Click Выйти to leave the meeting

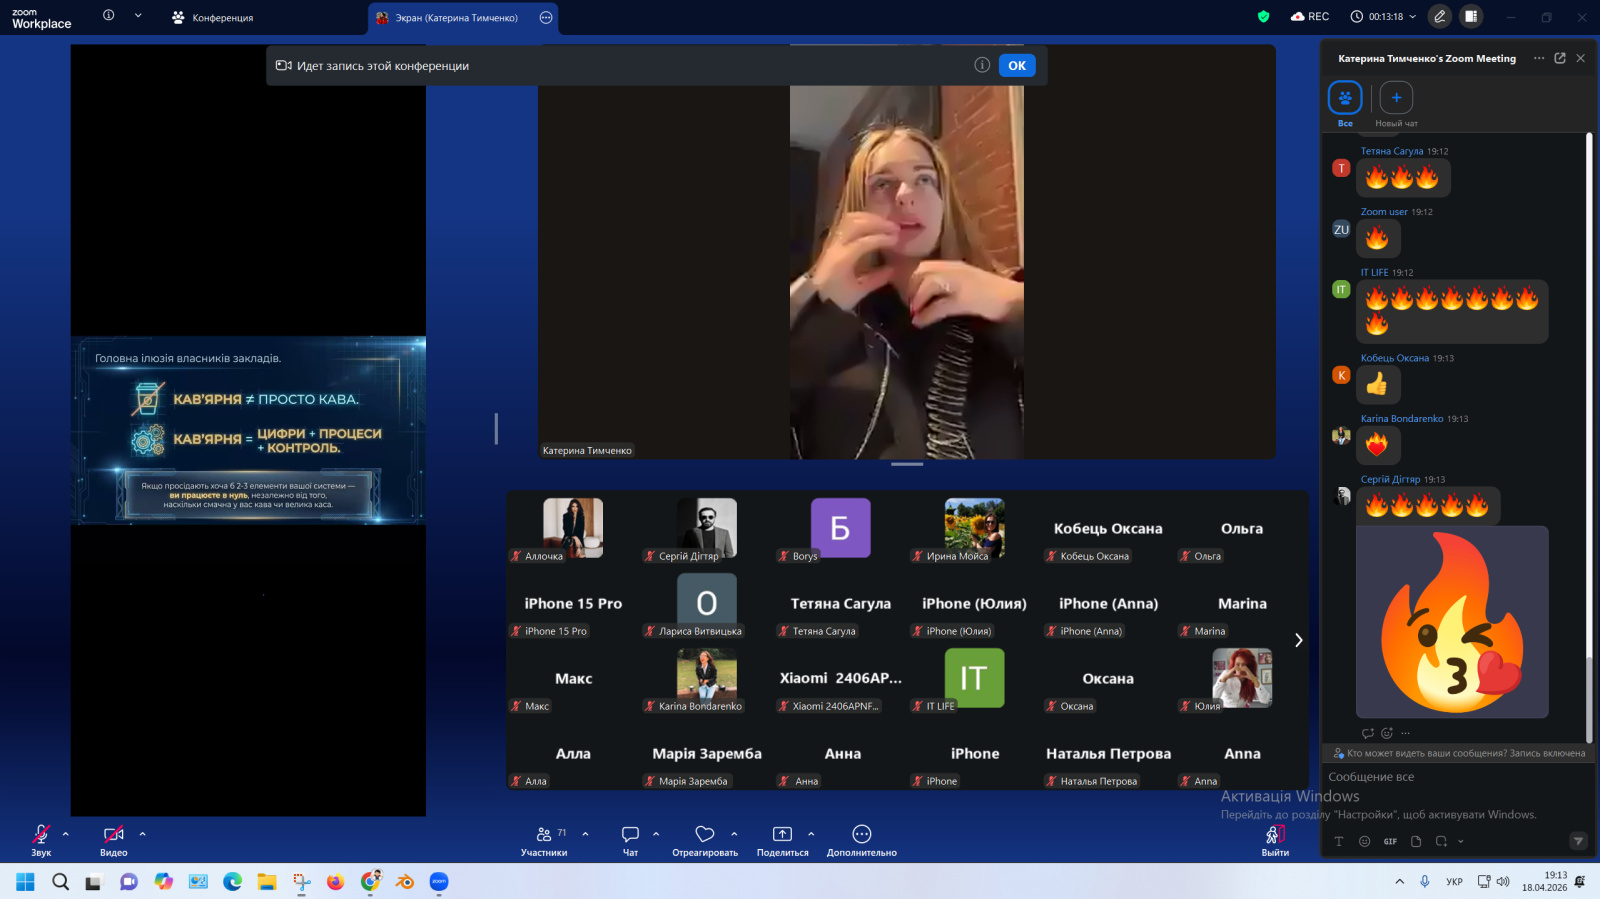pyautogui.click(x=1275, y=838)
